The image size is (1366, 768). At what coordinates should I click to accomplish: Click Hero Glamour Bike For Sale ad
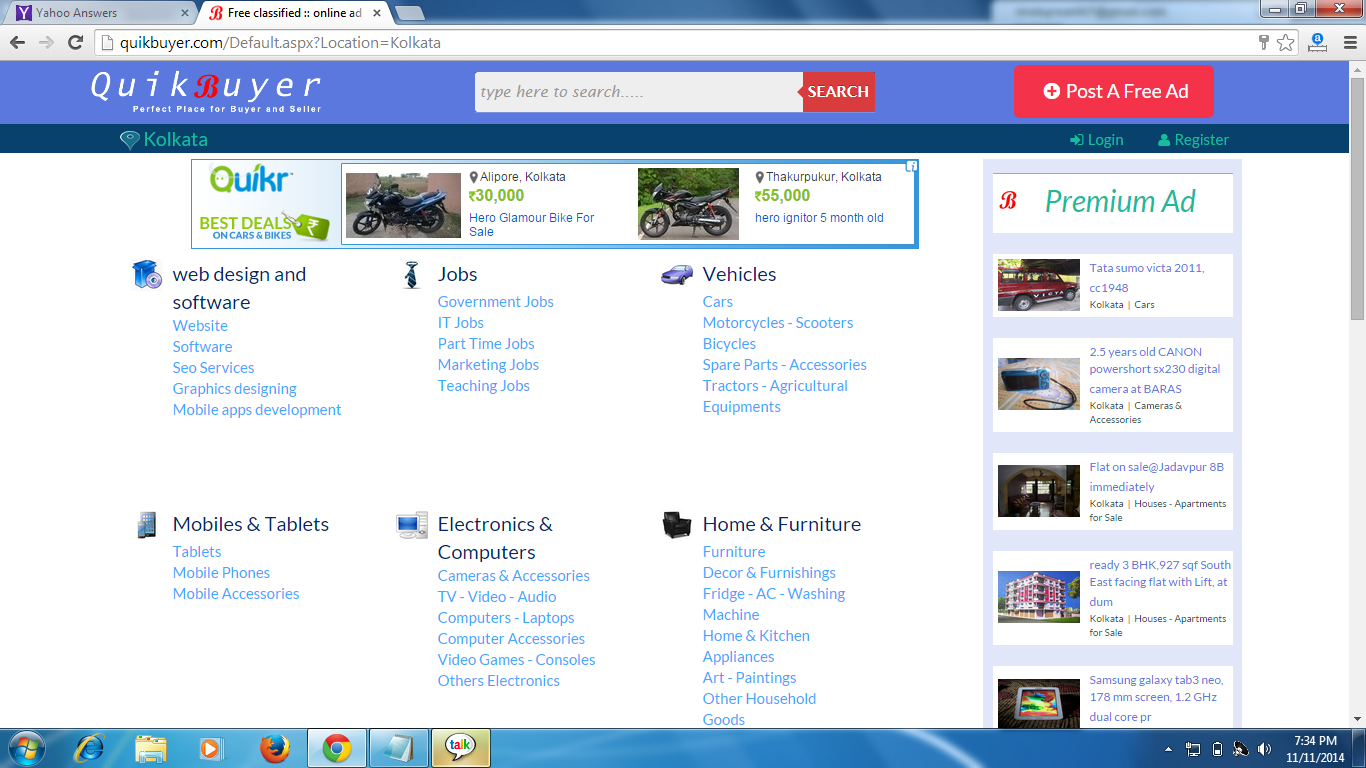531,224
